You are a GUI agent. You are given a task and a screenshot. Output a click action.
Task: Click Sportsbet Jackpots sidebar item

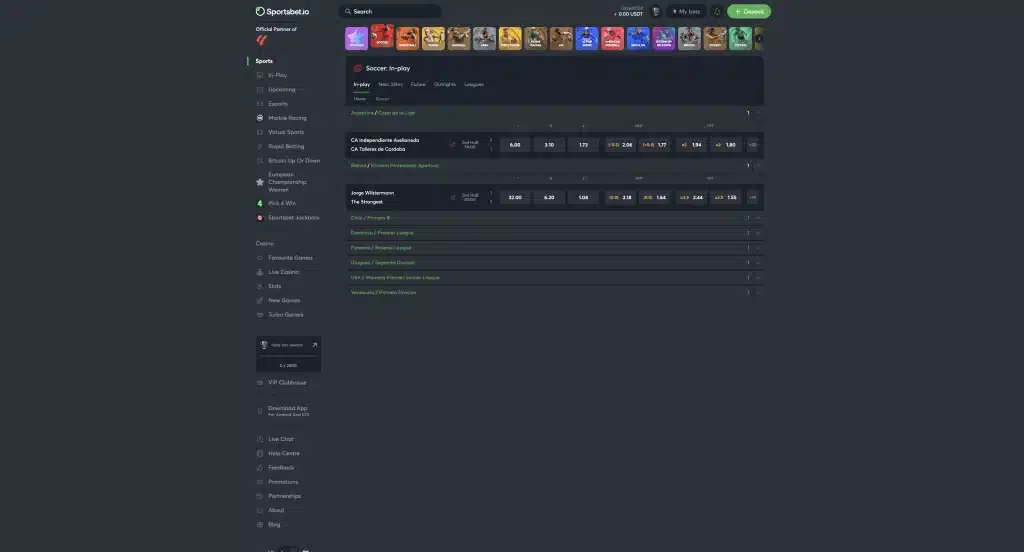[293, 217]
